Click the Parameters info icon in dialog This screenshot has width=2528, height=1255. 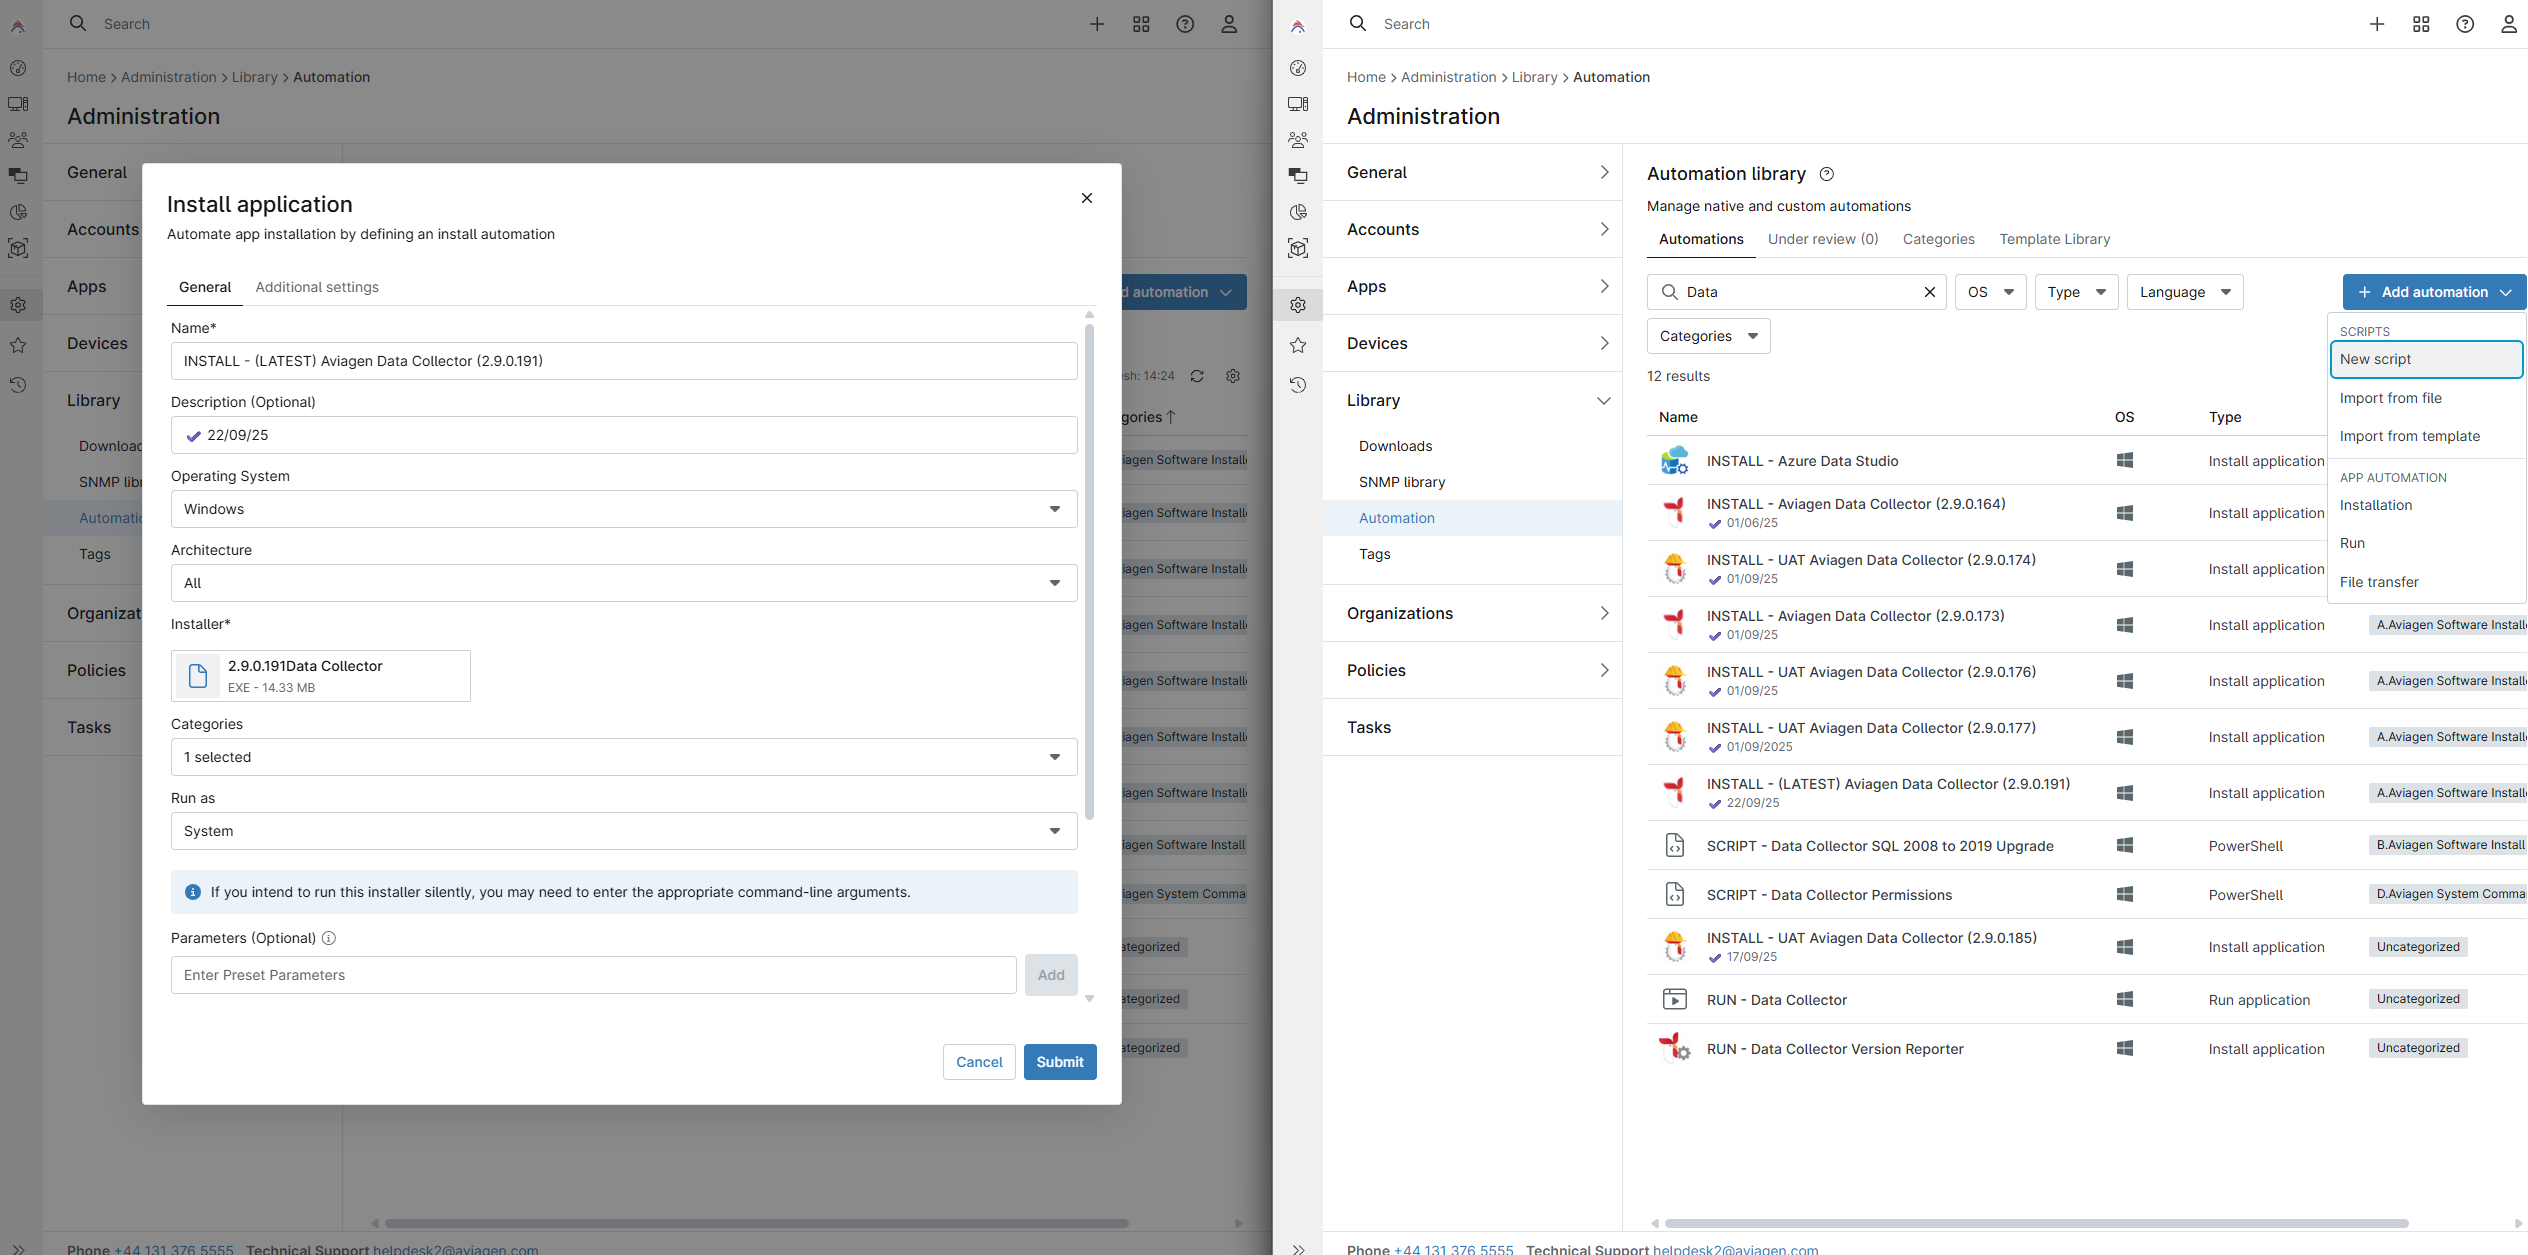(x=329, y=938)
